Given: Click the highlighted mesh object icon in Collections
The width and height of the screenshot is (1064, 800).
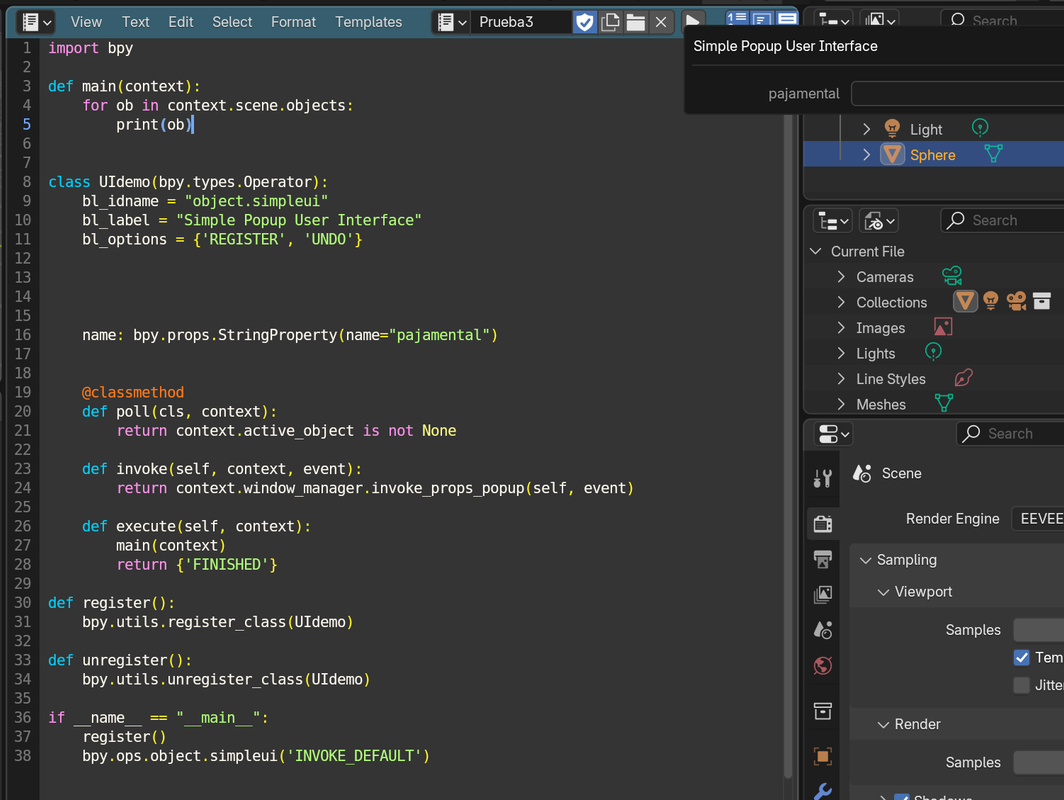Looking at the screenshot, I should tap(965, 301).
